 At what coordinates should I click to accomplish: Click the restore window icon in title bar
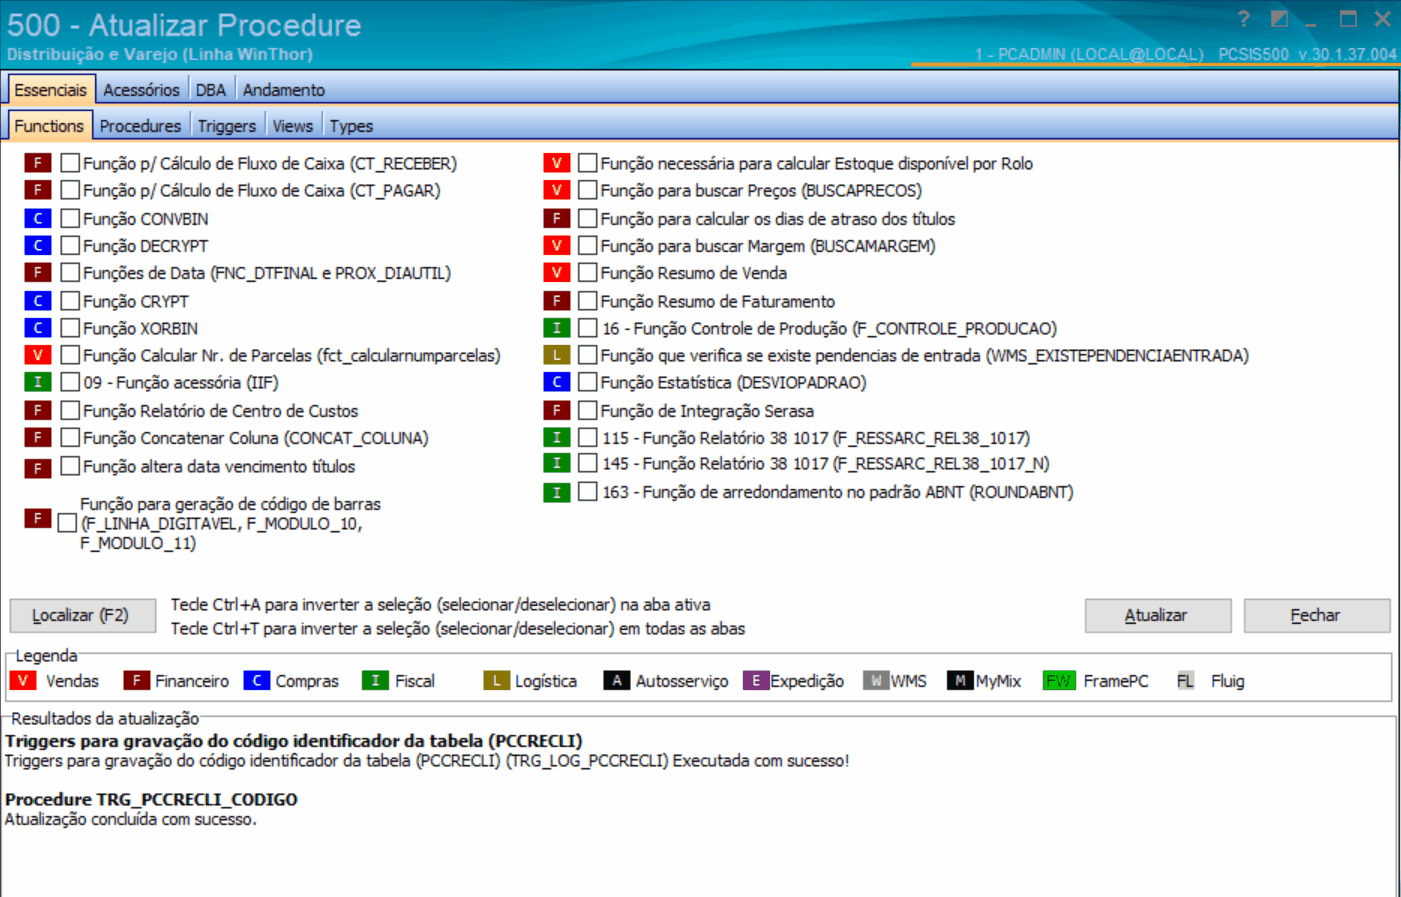[x=1279, y=19]
